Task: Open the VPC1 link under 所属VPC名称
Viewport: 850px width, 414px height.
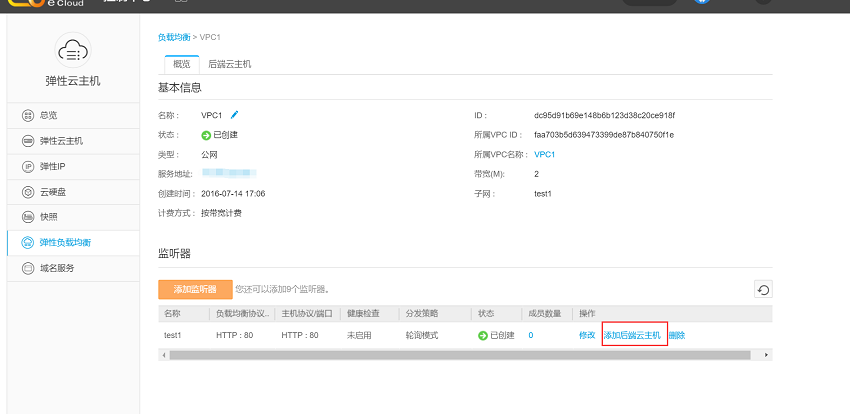Action: [544, 154]
